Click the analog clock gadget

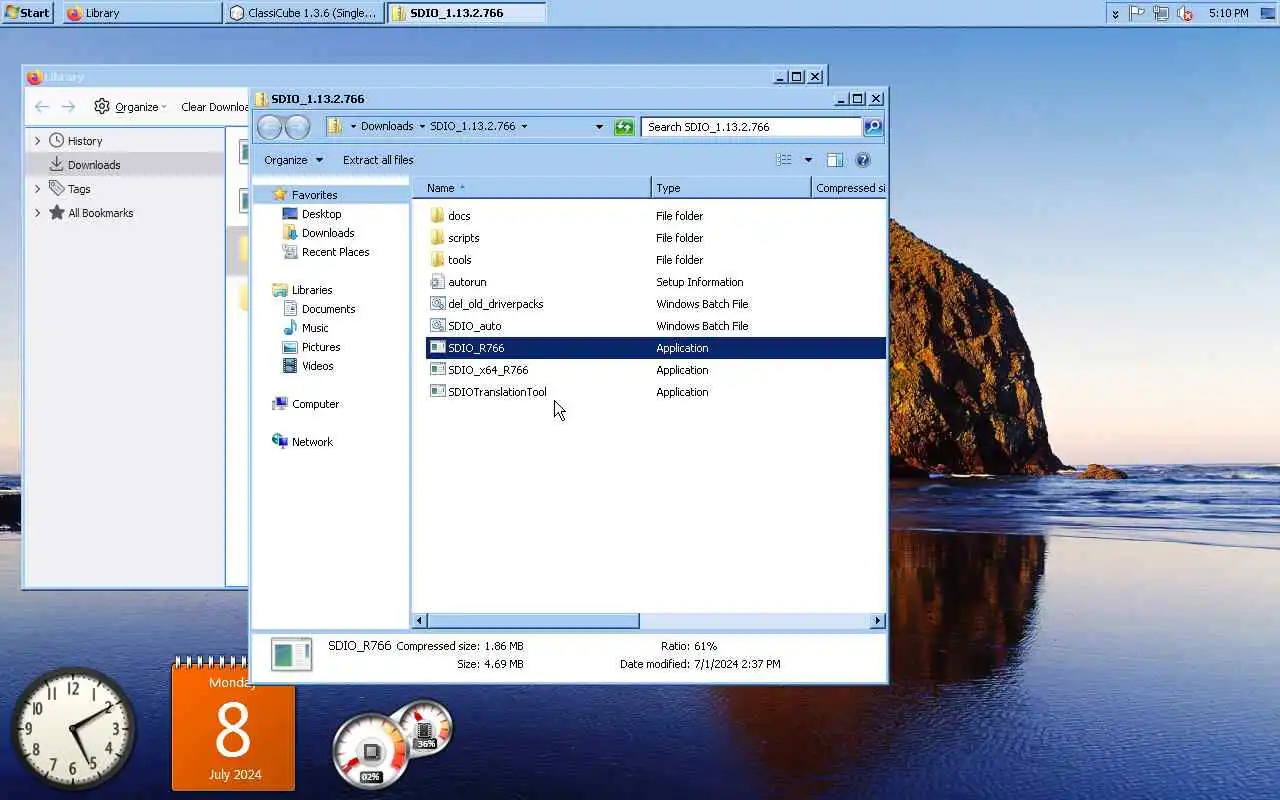pos(74,729)
